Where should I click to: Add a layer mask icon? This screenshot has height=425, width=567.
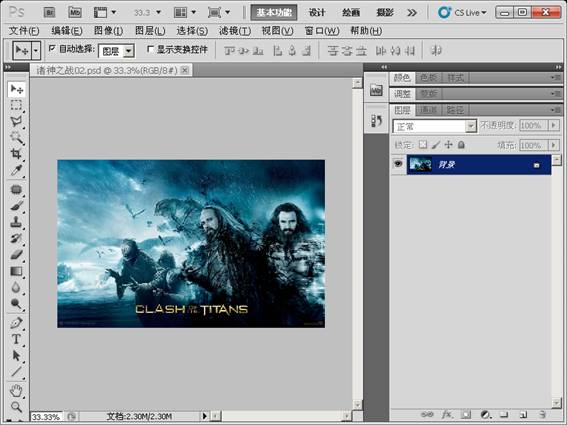click(466, 415)
